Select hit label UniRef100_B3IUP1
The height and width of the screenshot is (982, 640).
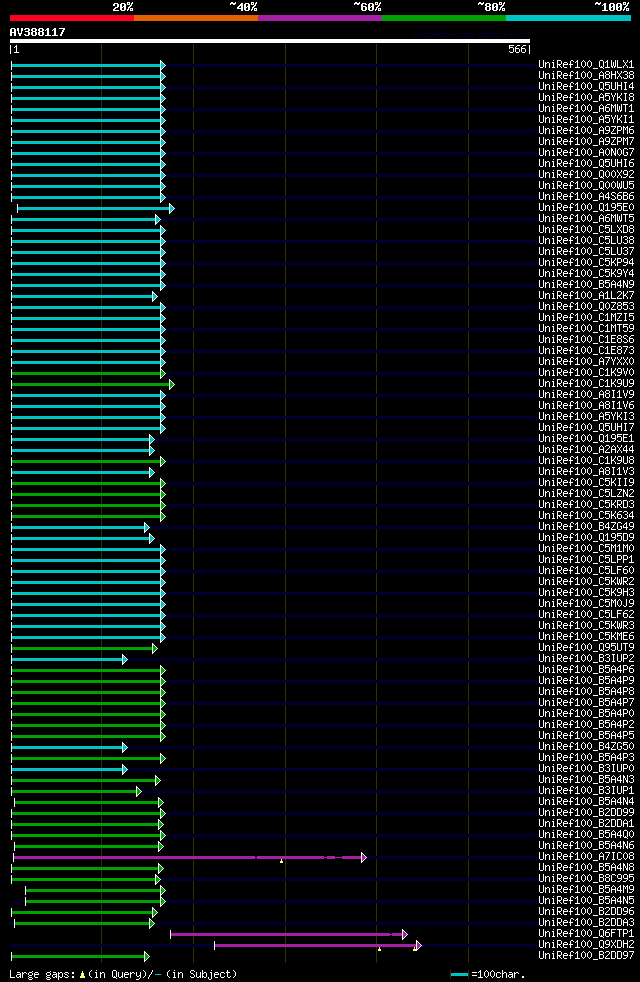point(586,790)
